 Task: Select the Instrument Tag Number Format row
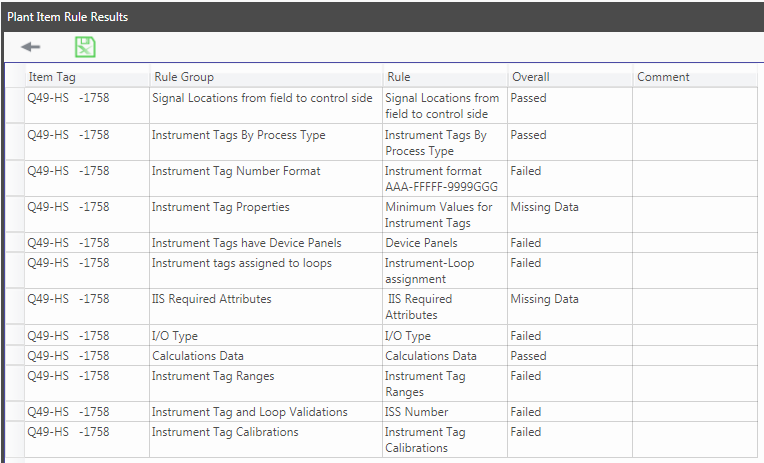[x=236, y=171]
